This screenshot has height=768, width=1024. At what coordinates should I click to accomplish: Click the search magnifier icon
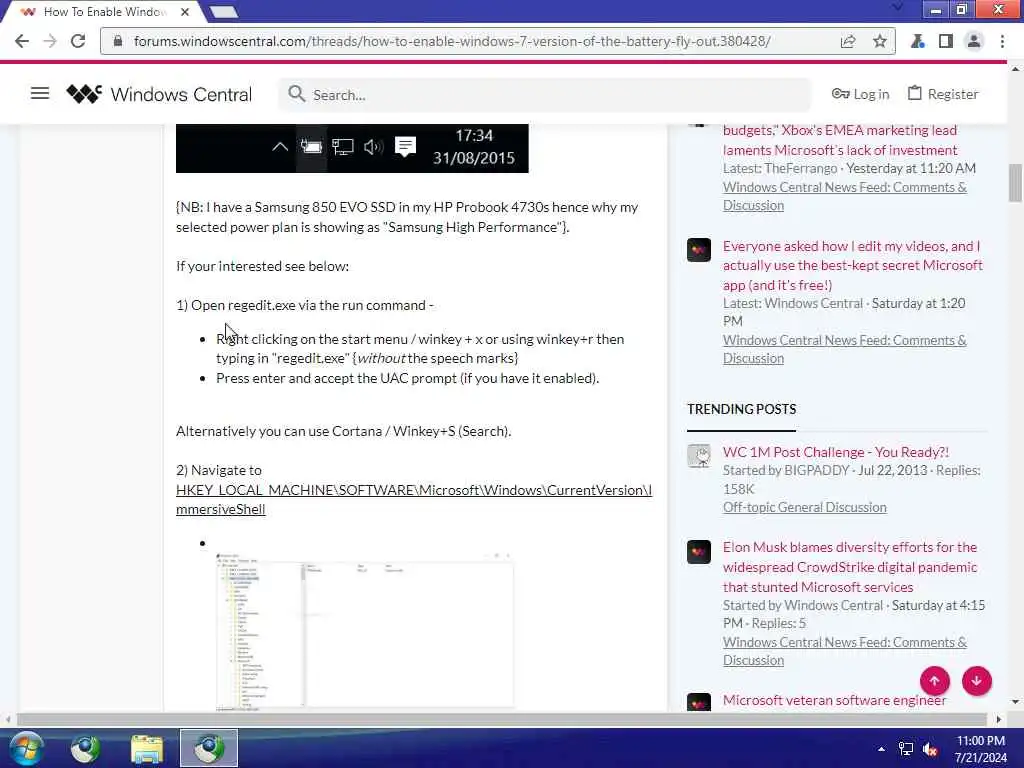[x=296, y=94]
